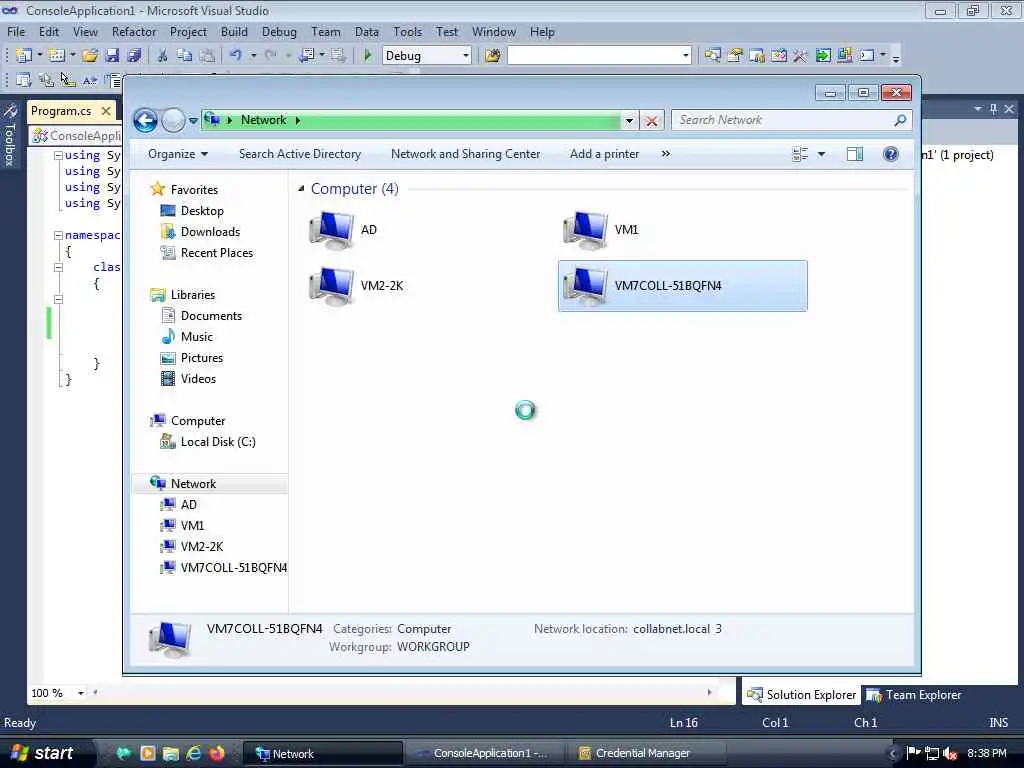Click the search magnifier in Search Network

900,120
